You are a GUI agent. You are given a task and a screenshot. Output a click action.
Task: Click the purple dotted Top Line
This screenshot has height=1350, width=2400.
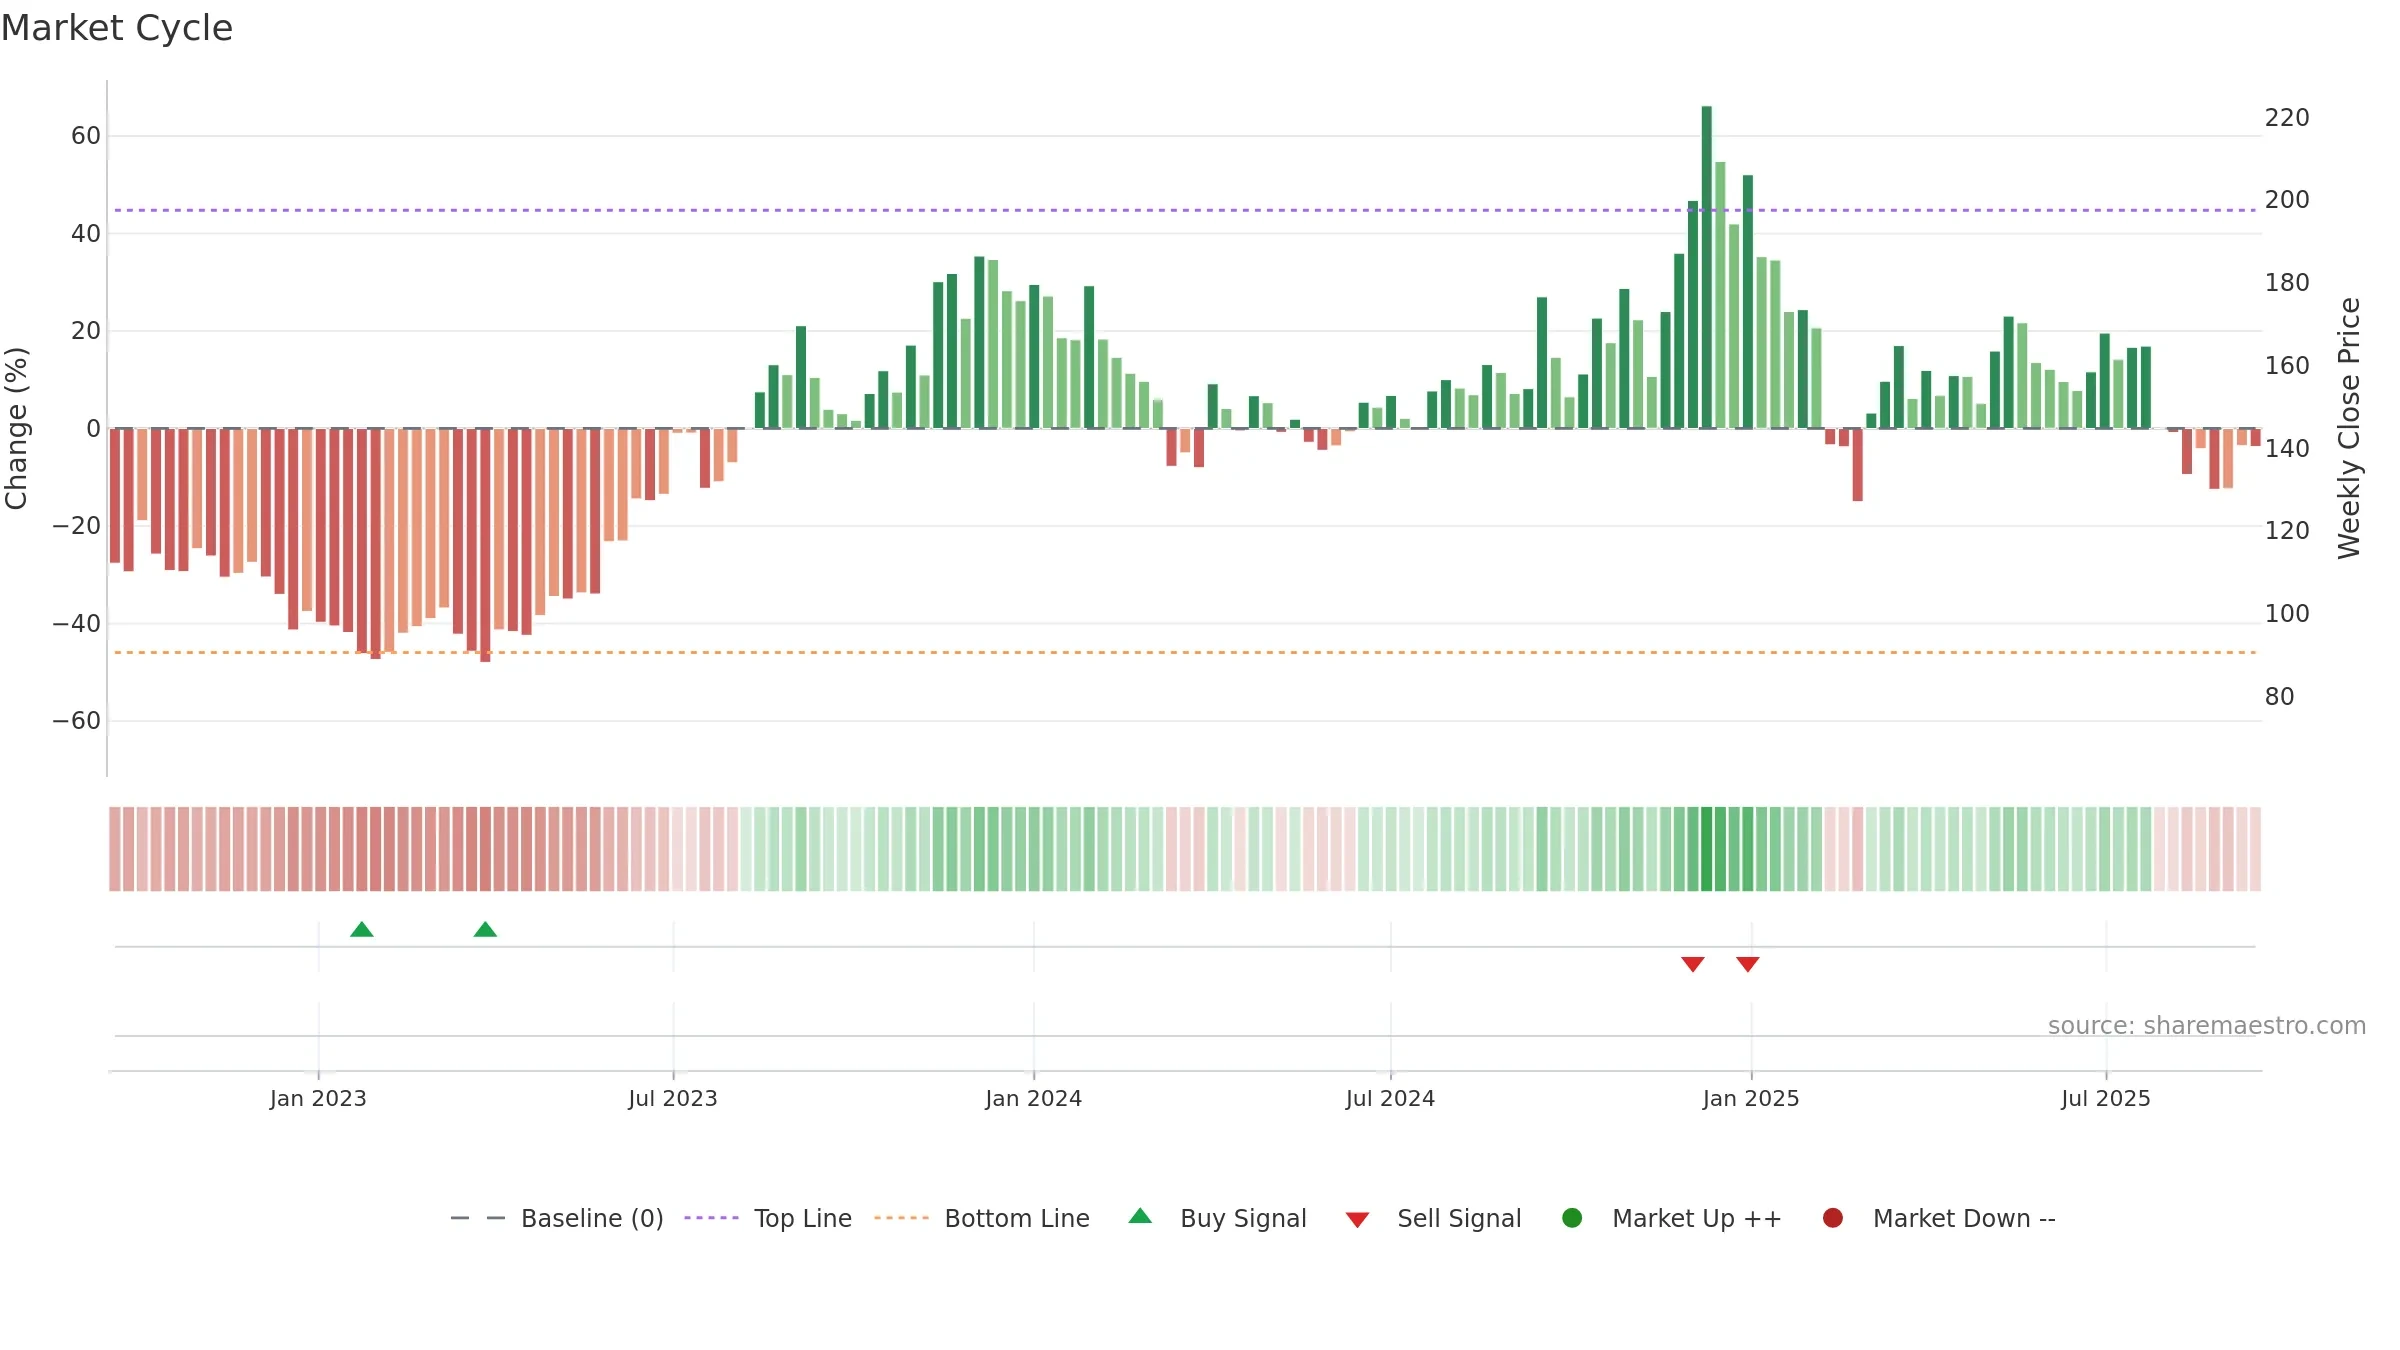click(x=1185, y=210)
